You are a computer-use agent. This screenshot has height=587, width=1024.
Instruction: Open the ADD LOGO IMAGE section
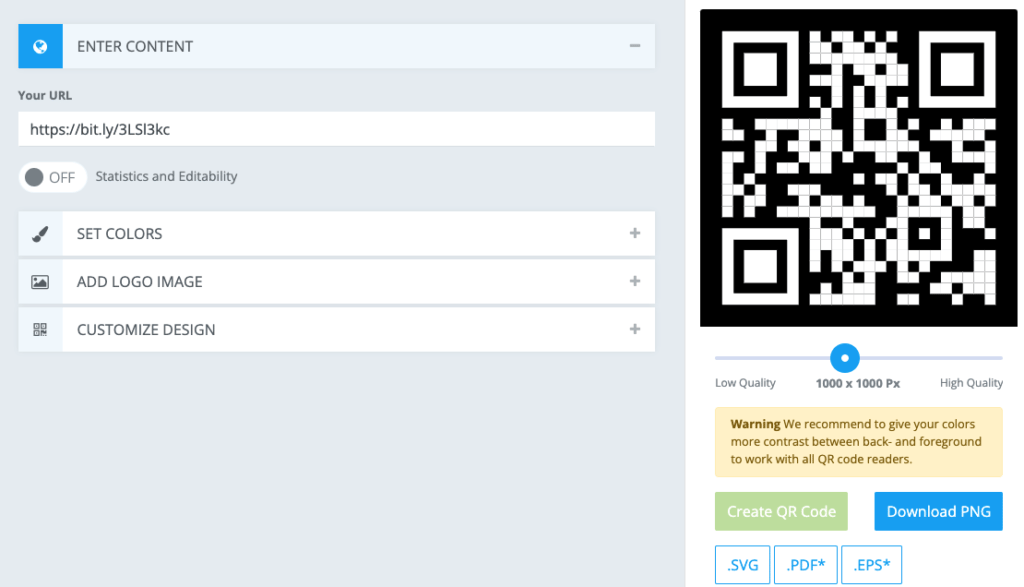(x=336, y=282)
